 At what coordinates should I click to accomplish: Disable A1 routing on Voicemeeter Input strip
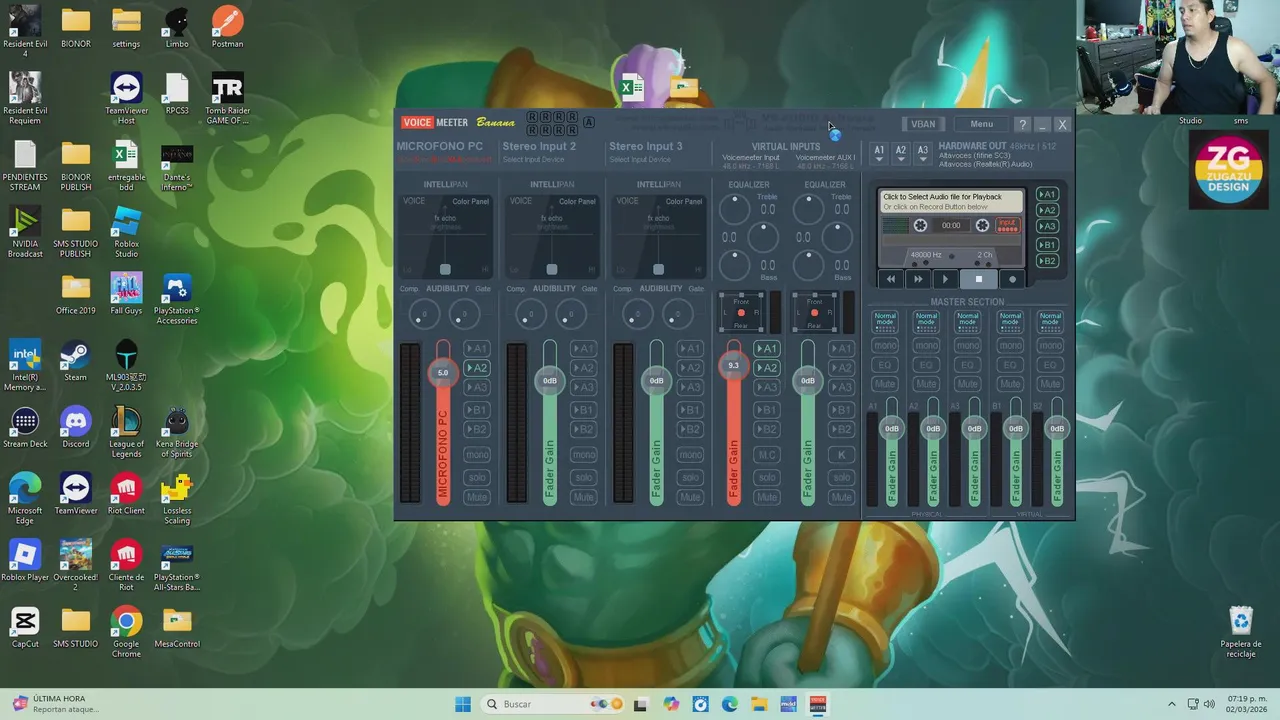(767, 349)
